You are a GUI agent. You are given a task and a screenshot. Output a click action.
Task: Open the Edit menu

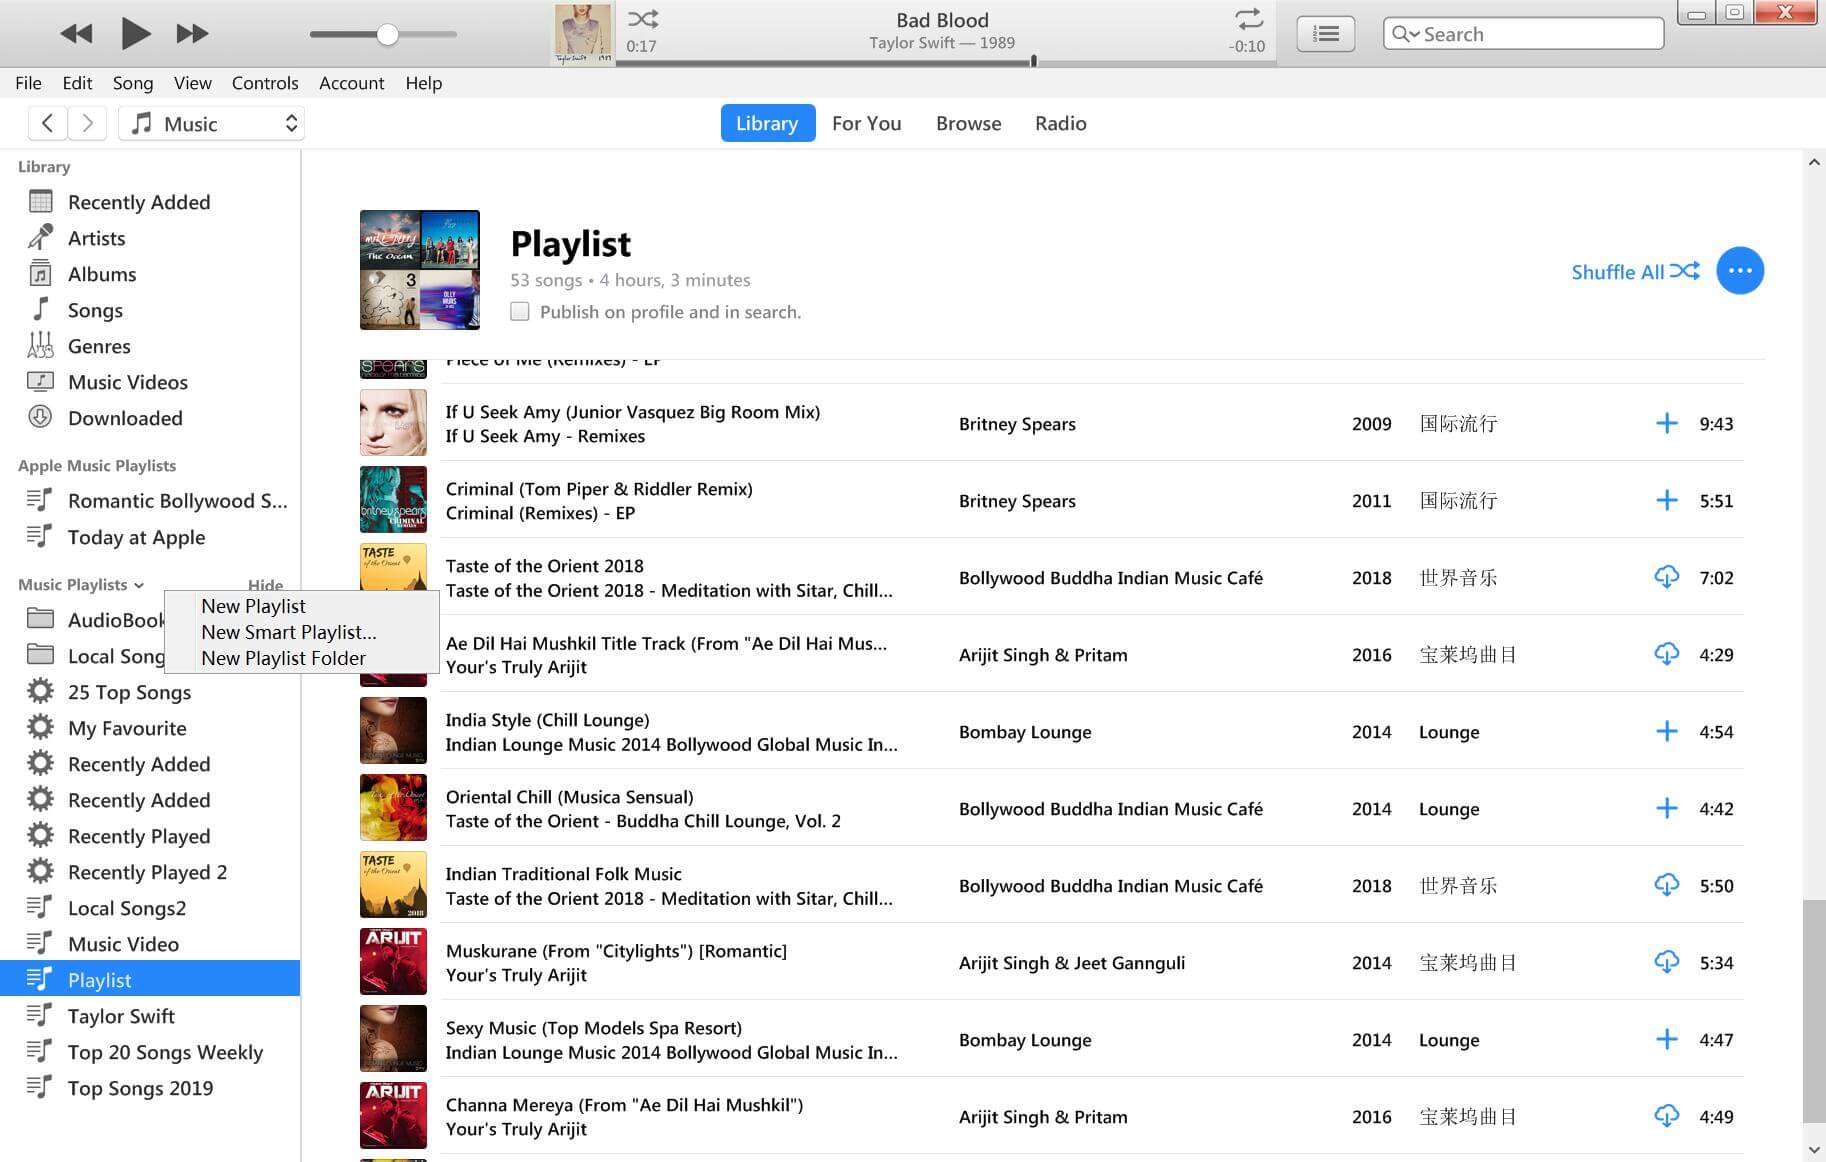pyautogui.click(x=77, y=83)
